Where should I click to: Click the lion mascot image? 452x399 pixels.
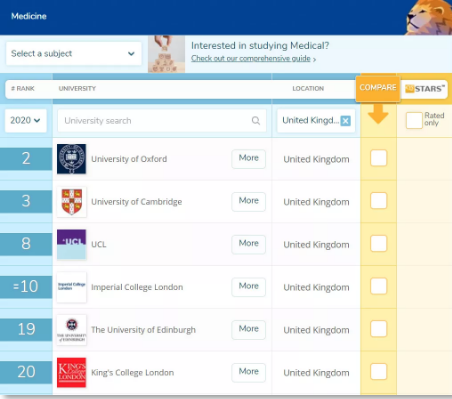pos(429,17)
